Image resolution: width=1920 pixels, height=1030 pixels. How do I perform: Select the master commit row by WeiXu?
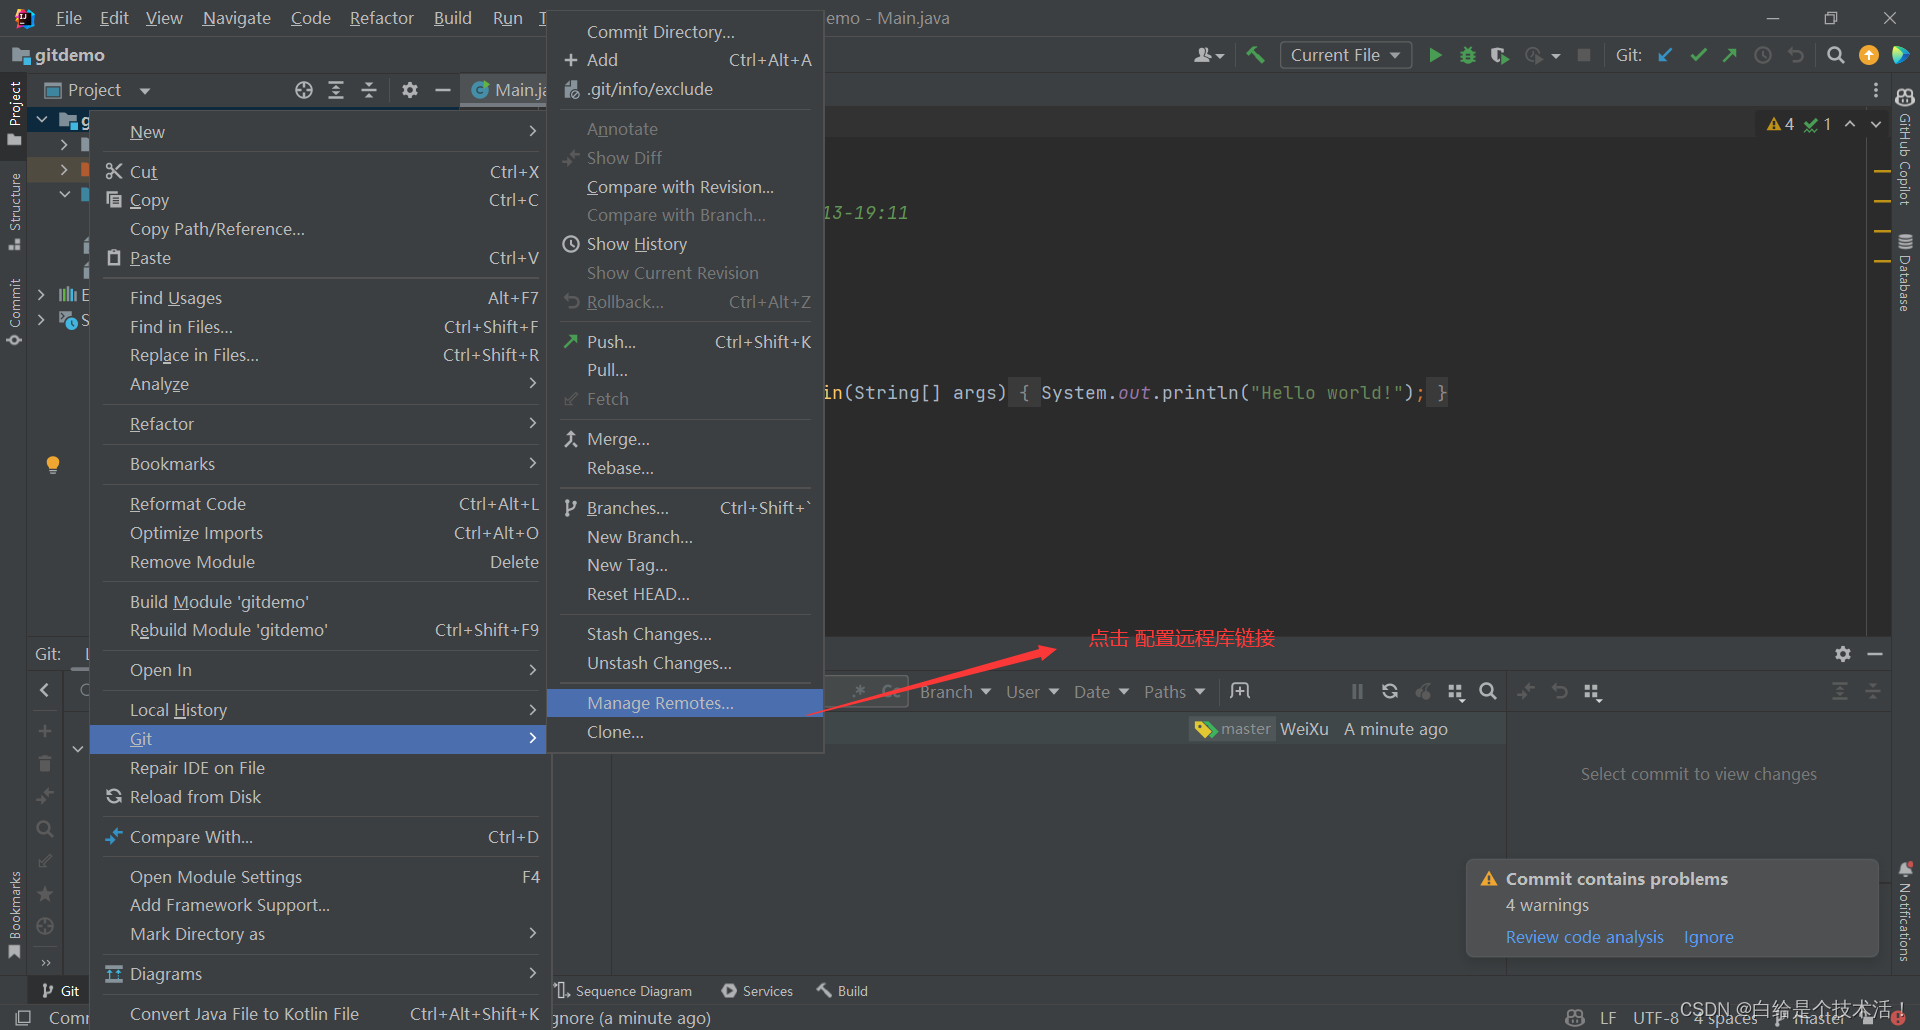click(1165, 729)
